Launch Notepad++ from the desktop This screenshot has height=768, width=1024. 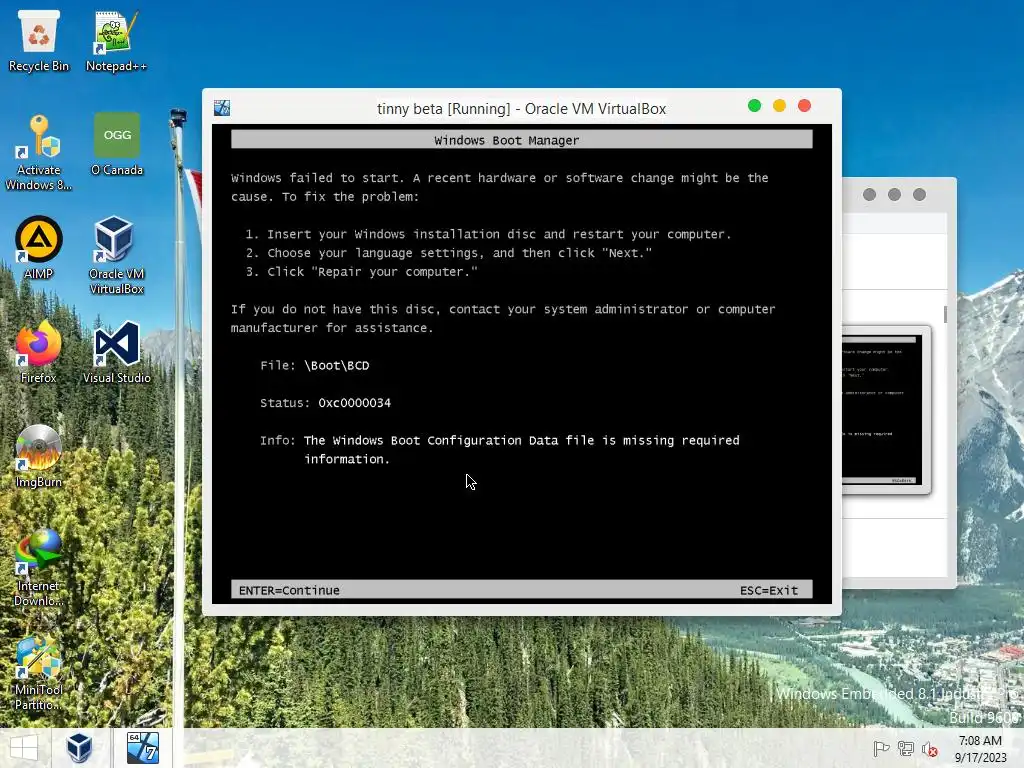(x=116, y=40)
